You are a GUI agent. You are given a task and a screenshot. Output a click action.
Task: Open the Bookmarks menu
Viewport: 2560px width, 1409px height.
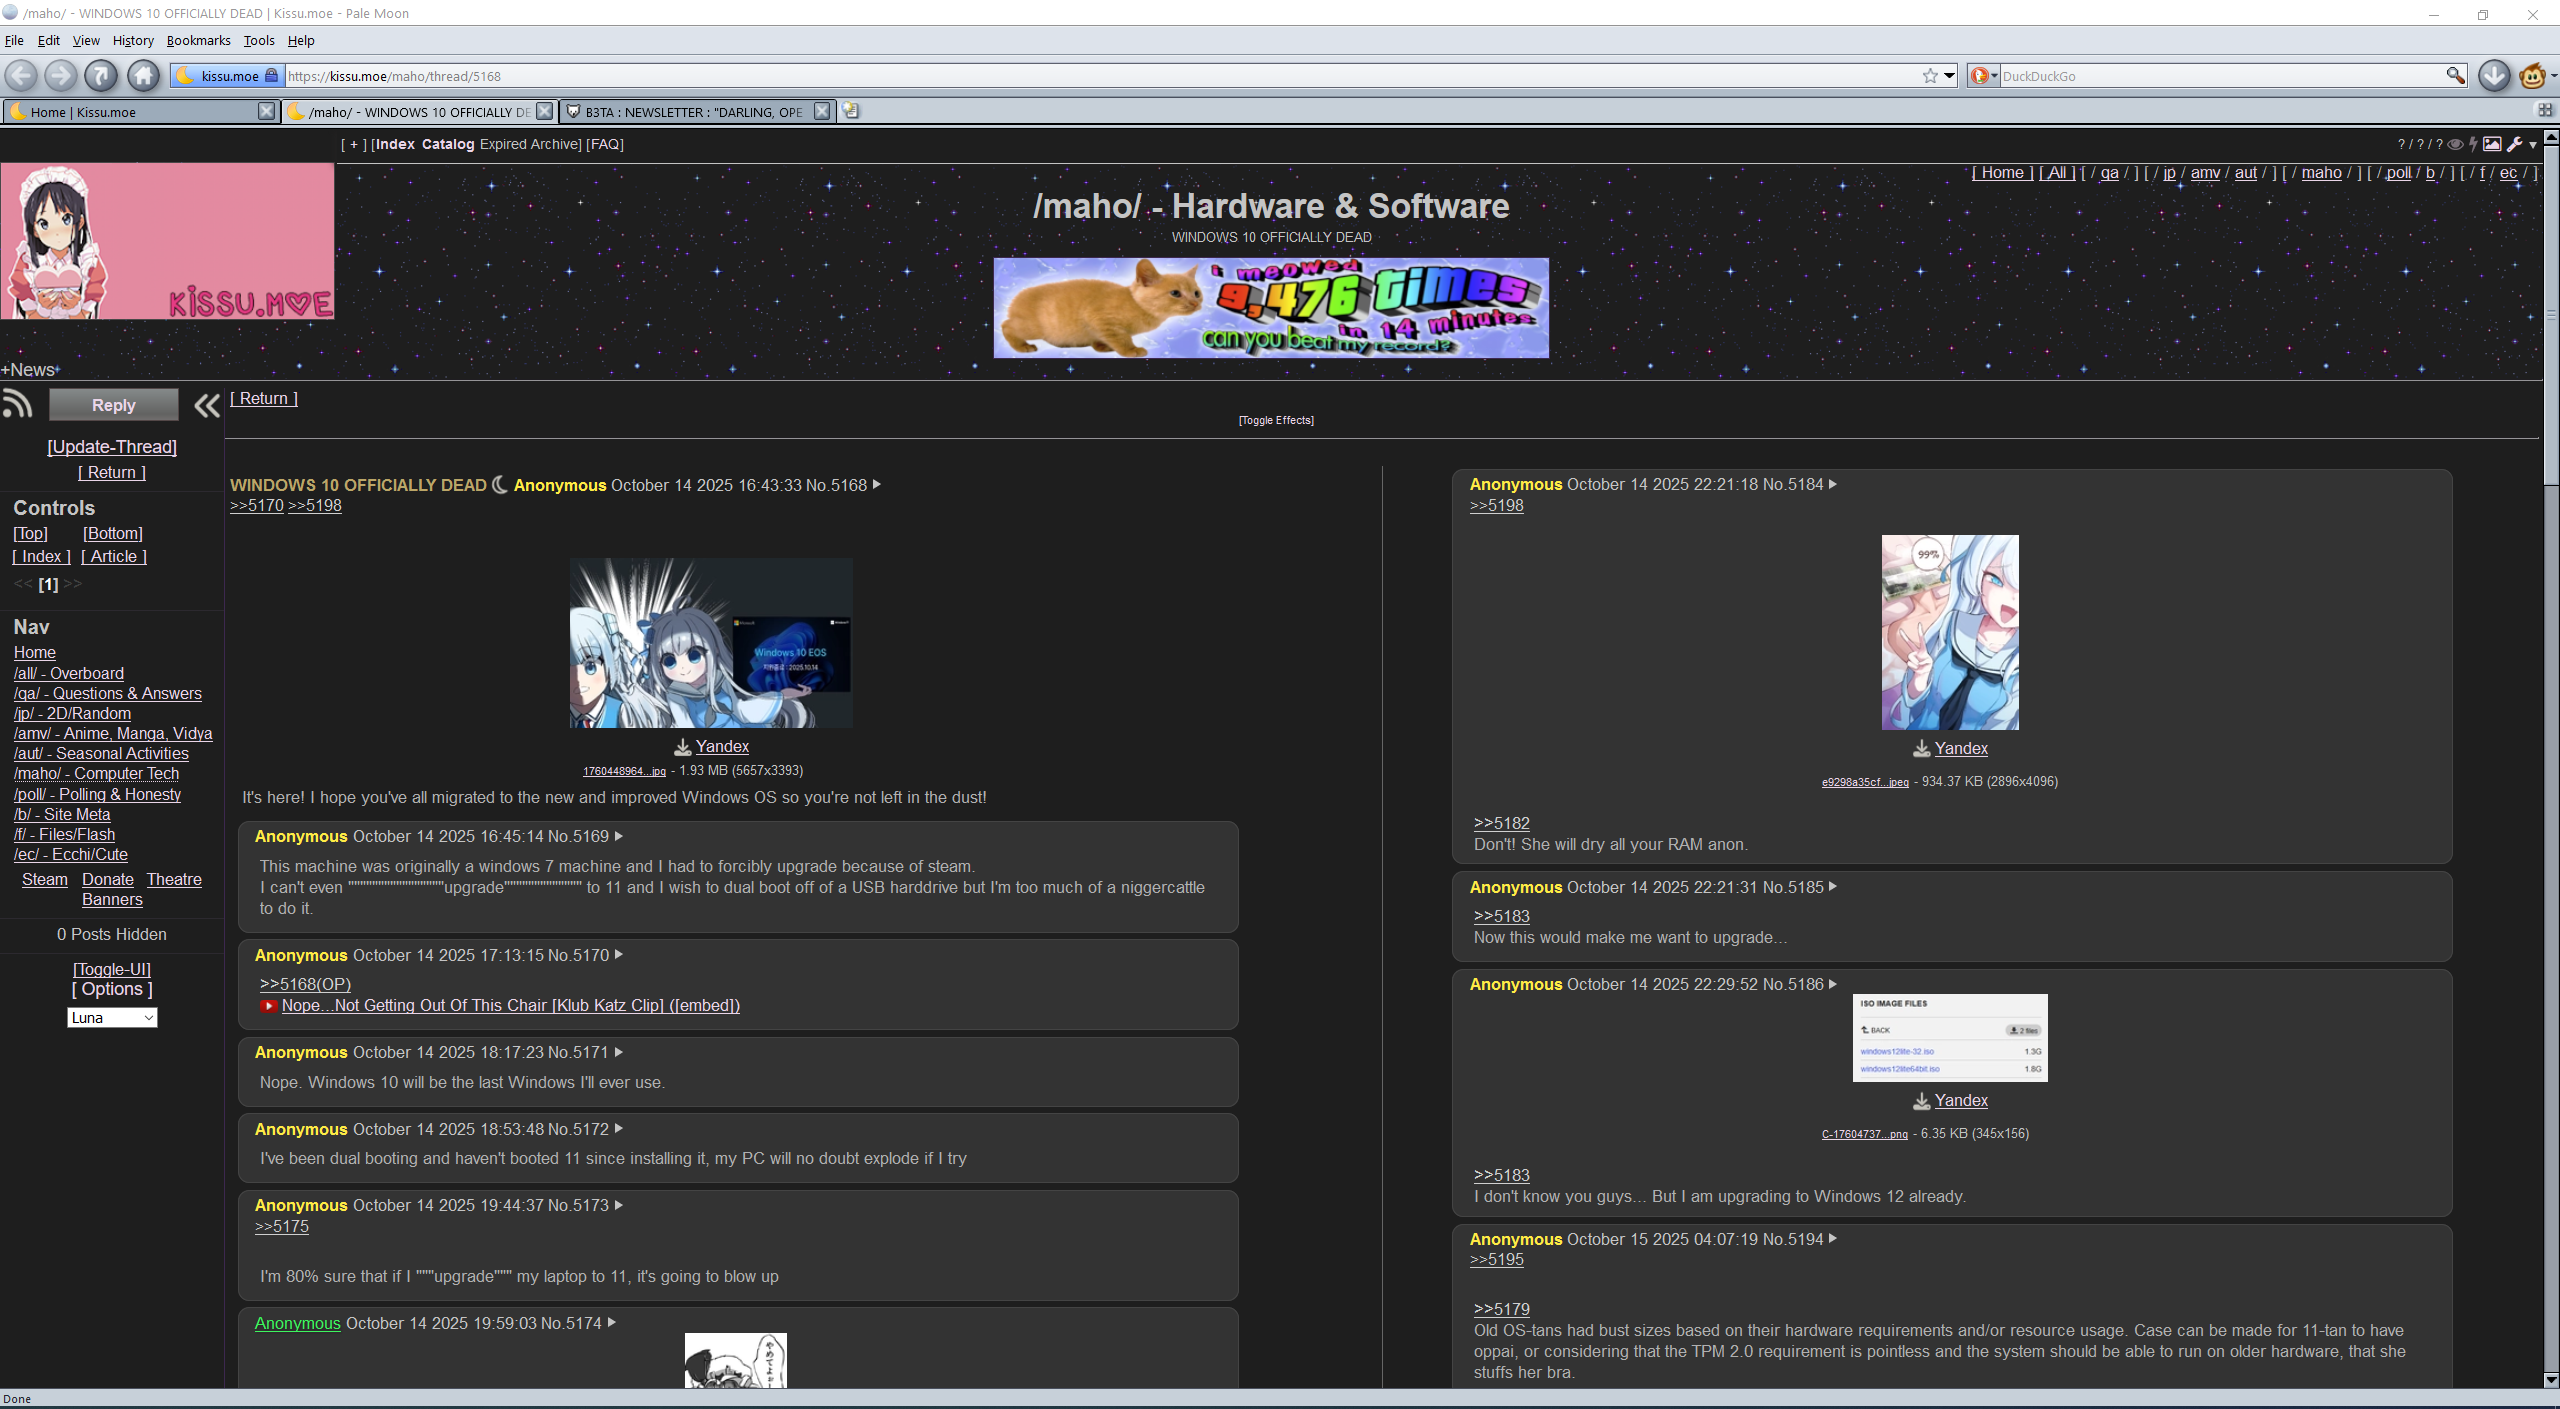(198, 40)
